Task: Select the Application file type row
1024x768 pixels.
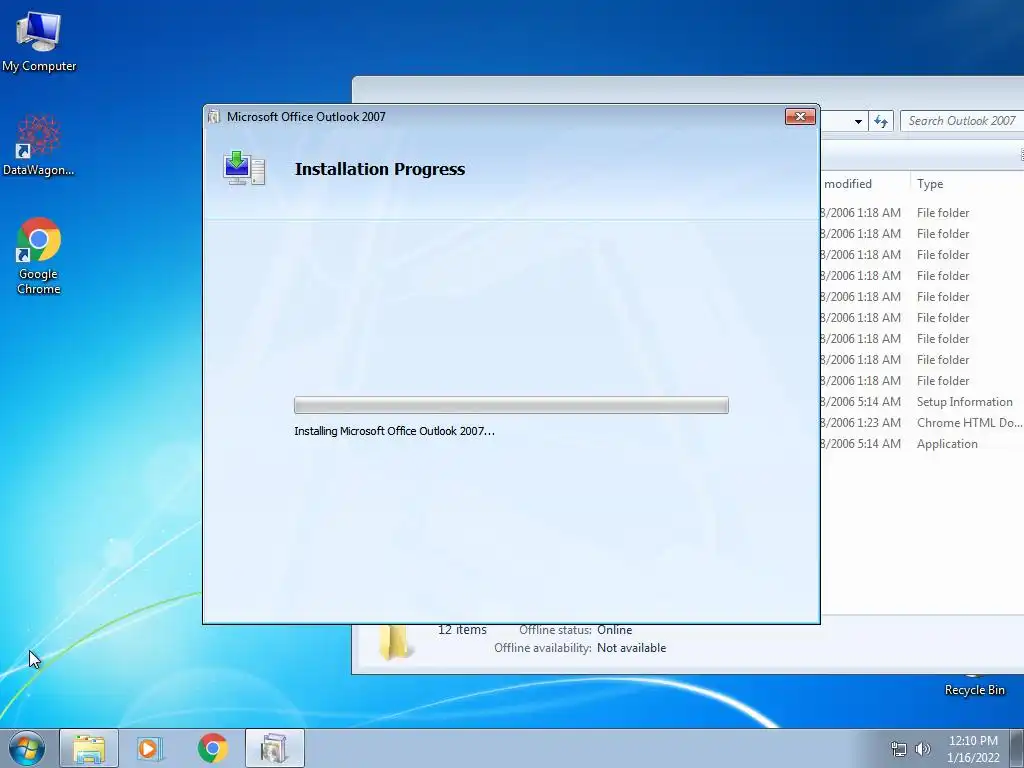Action: pyautogui.click(x=922, y=443)
